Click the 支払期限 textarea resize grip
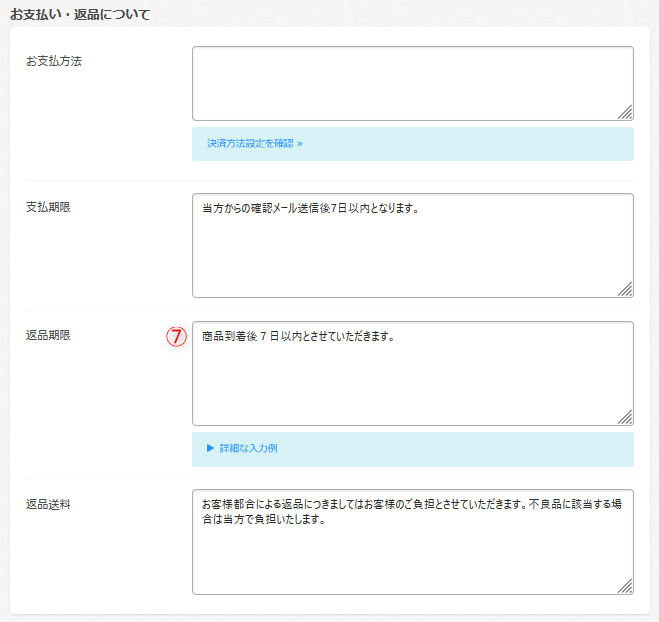 point(625,289)
